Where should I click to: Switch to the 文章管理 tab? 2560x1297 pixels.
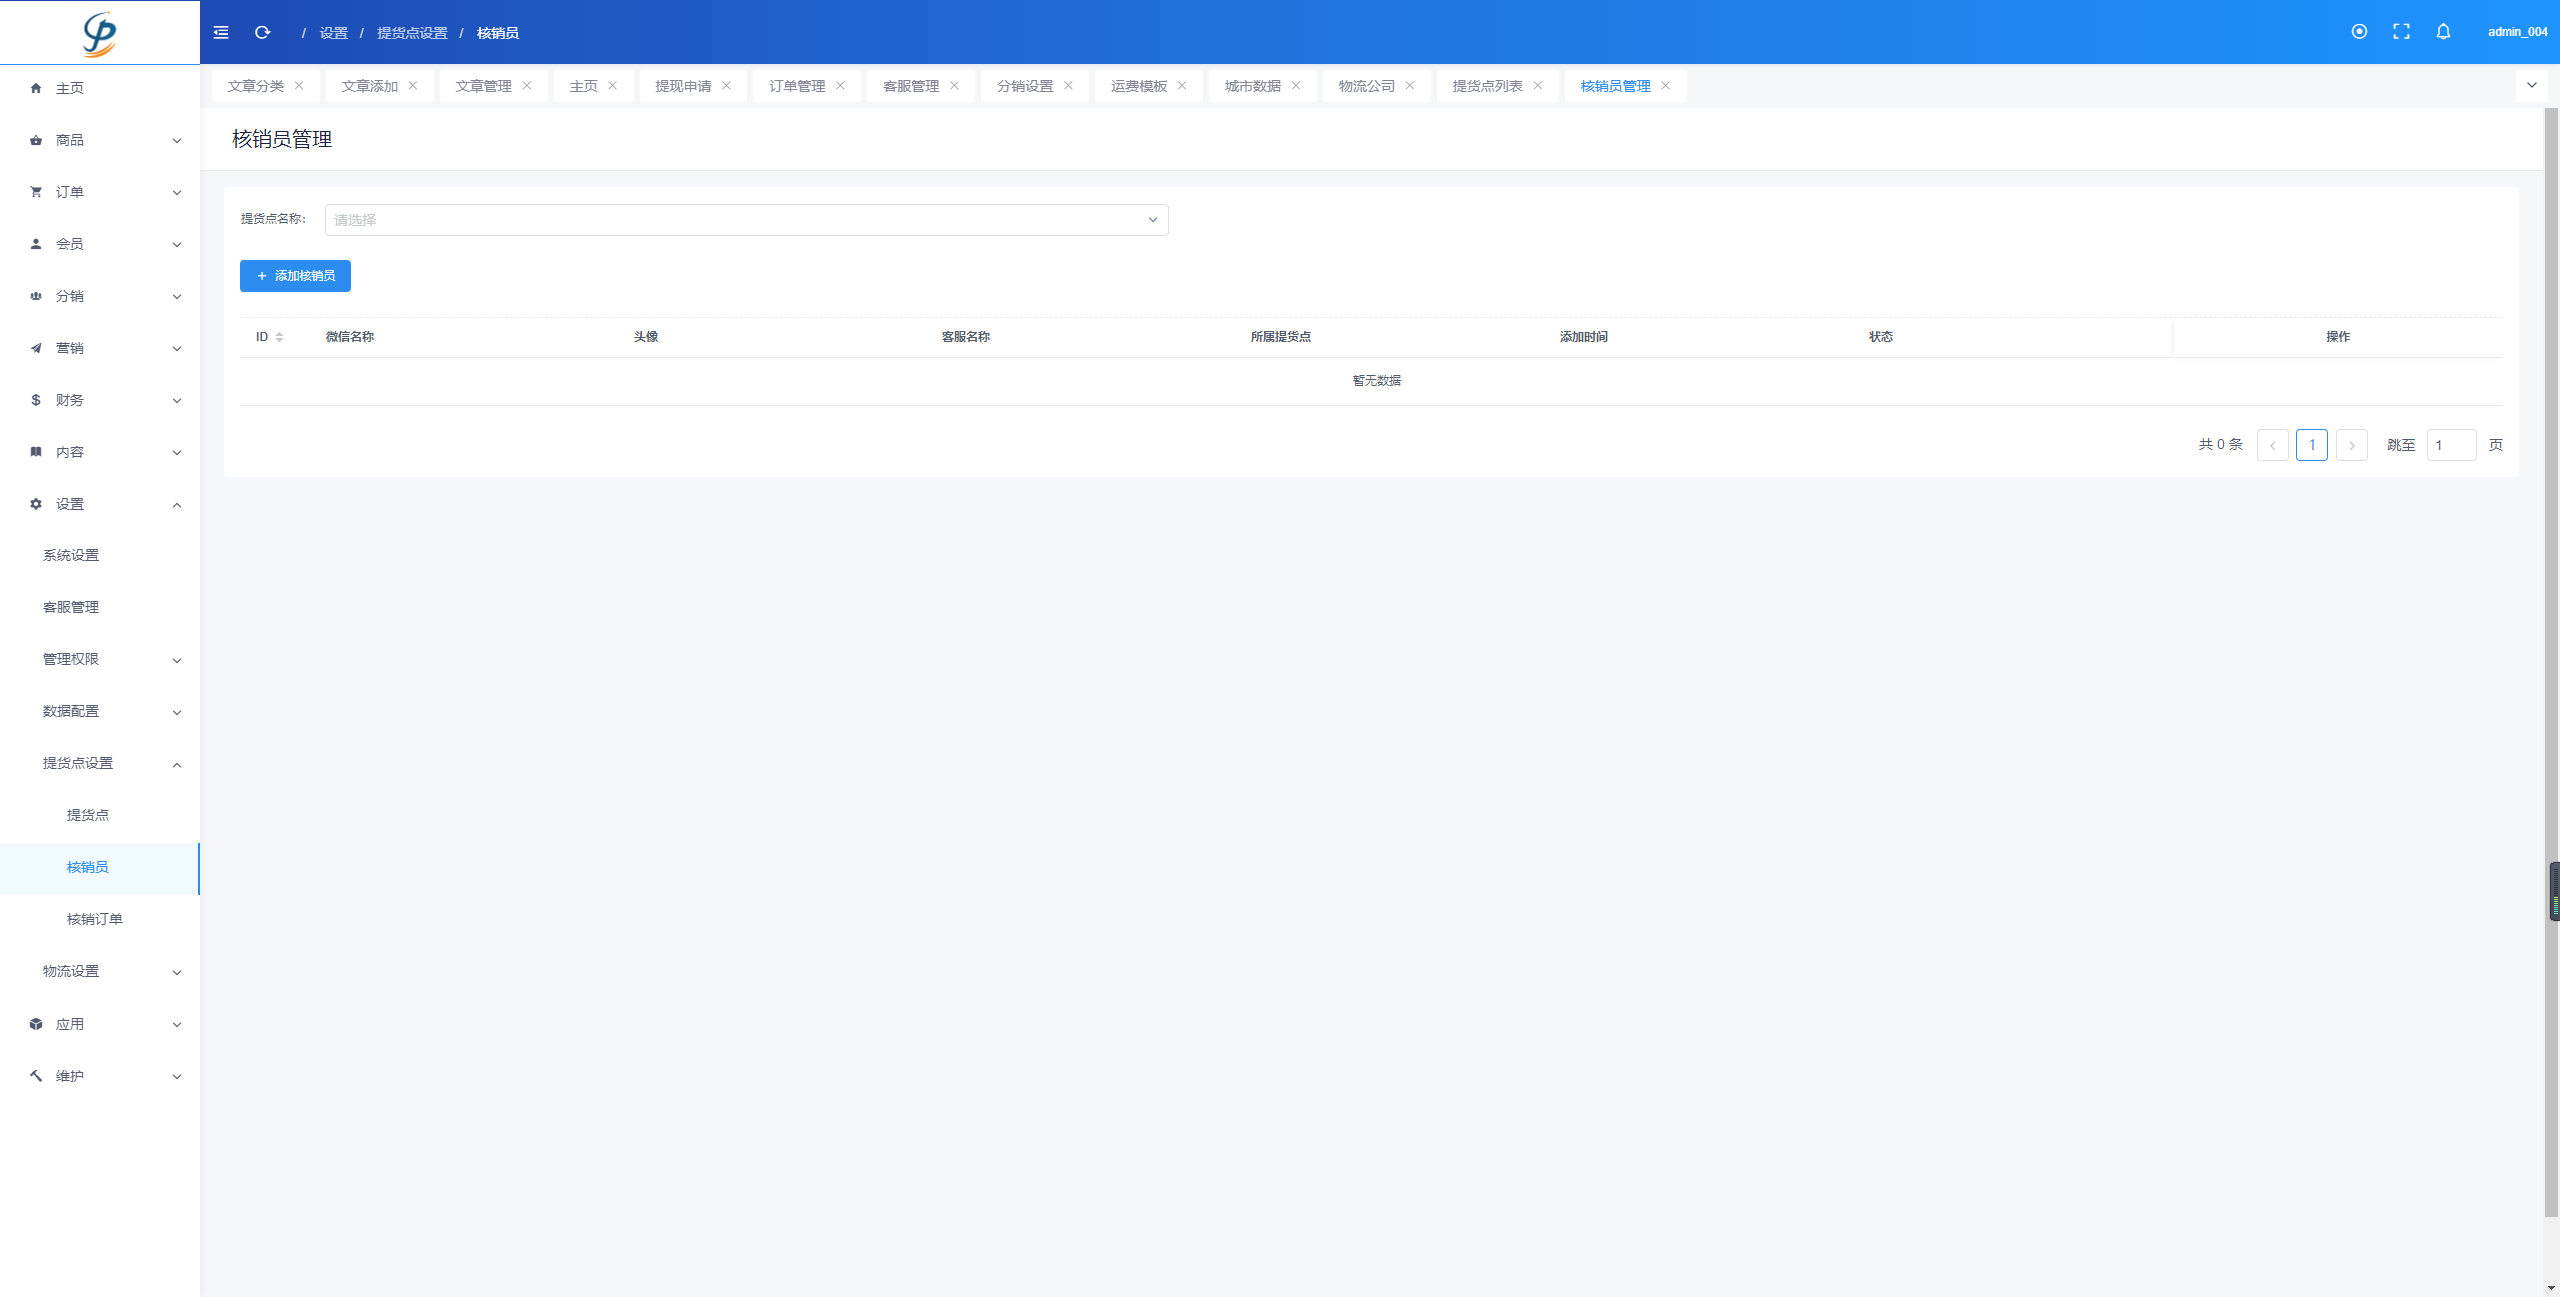[x=483, y=86]
